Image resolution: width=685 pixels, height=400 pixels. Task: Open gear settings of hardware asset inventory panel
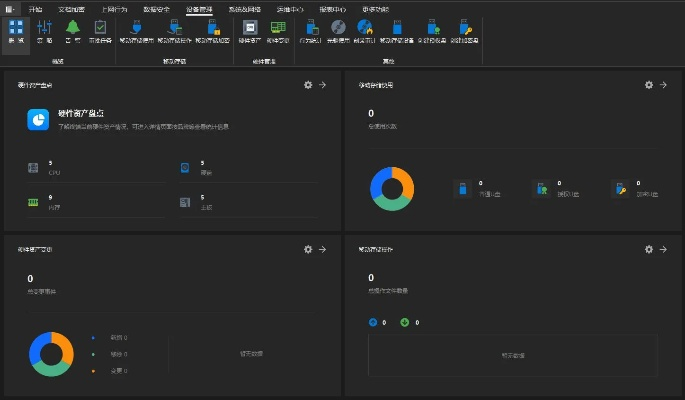[308, 85]
